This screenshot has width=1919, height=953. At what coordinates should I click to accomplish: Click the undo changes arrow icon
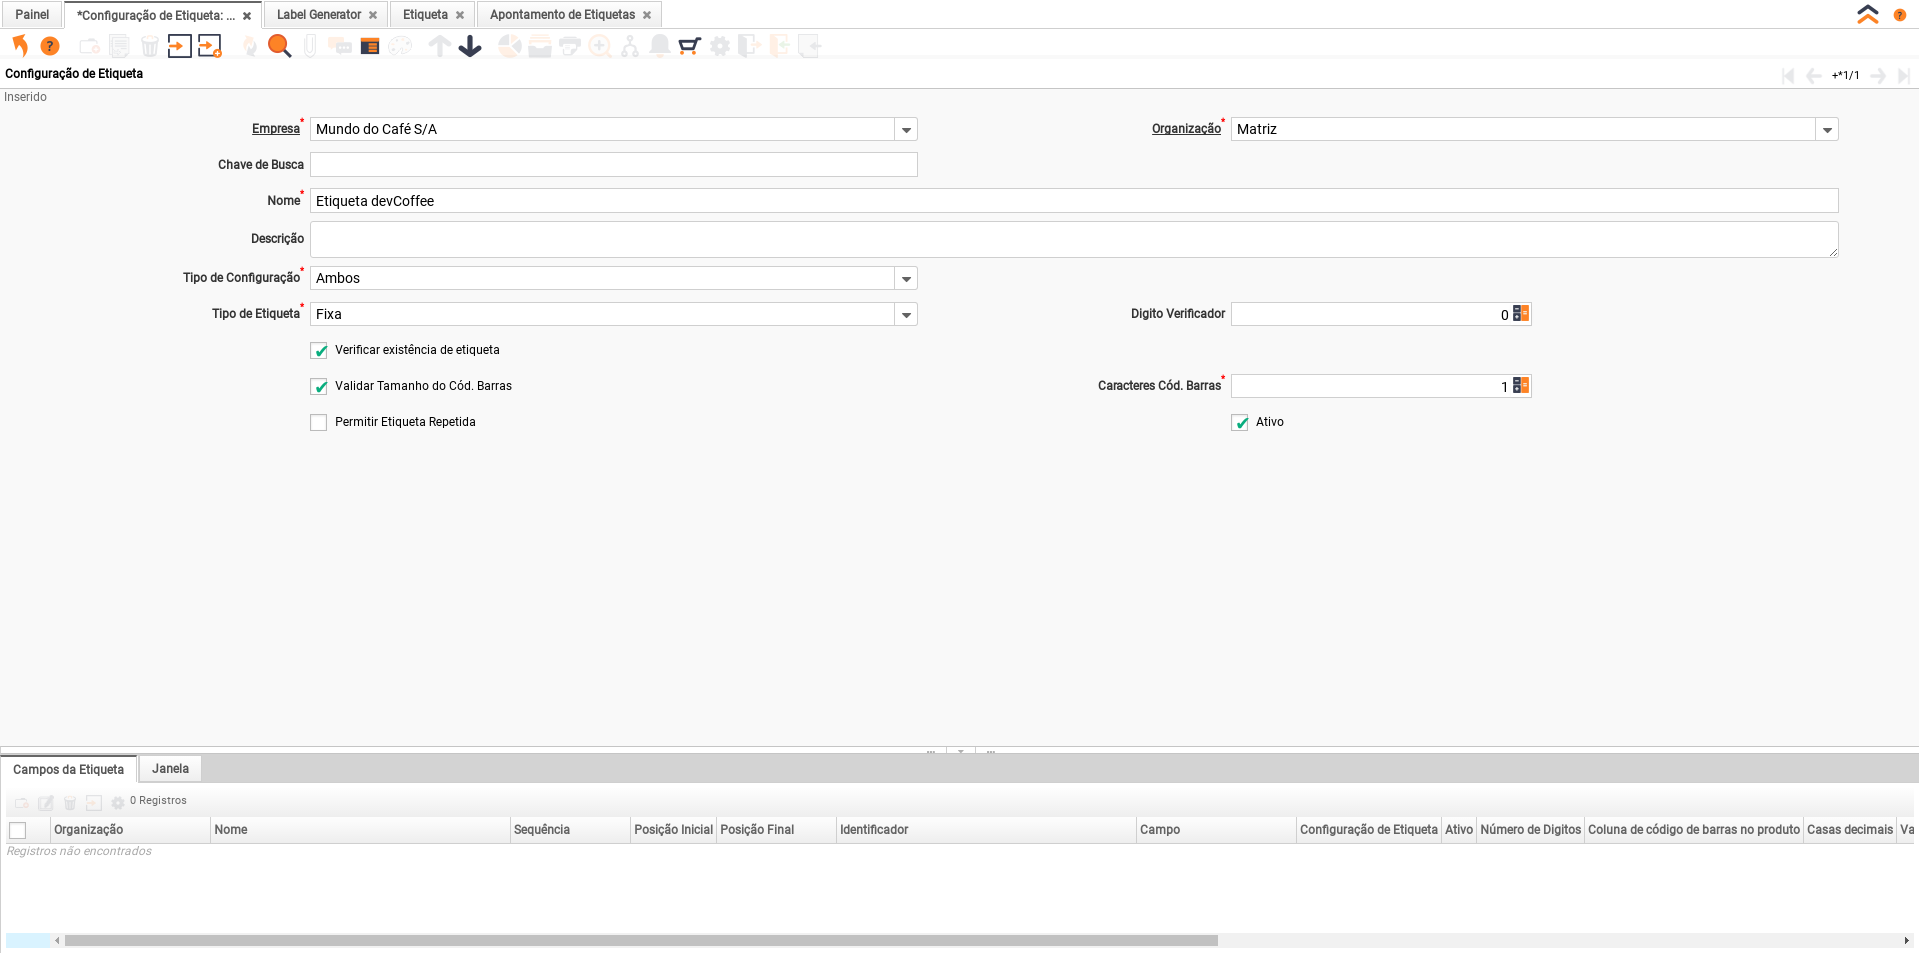20,46
